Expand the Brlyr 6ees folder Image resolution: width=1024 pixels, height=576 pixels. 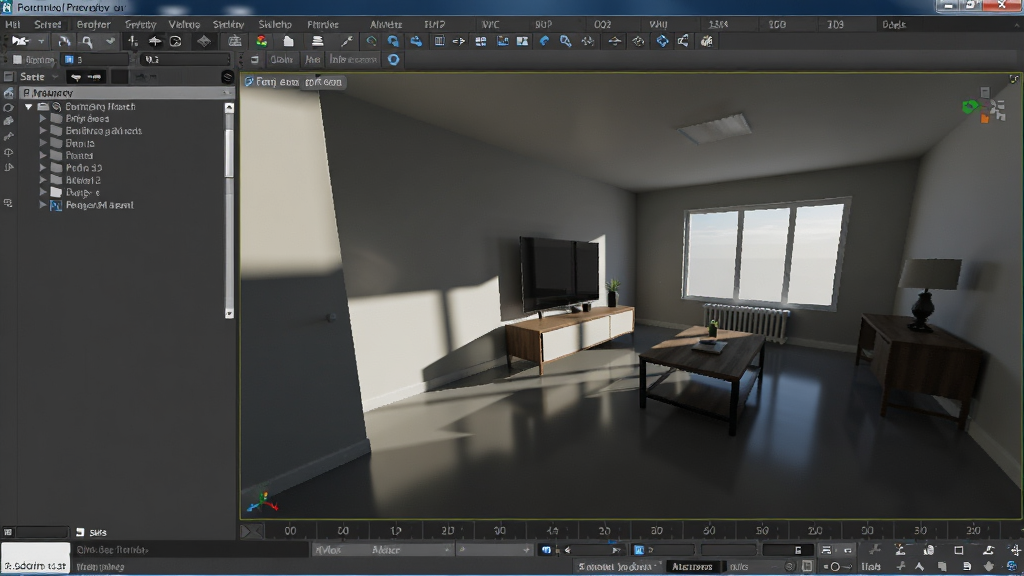(43, 119)
